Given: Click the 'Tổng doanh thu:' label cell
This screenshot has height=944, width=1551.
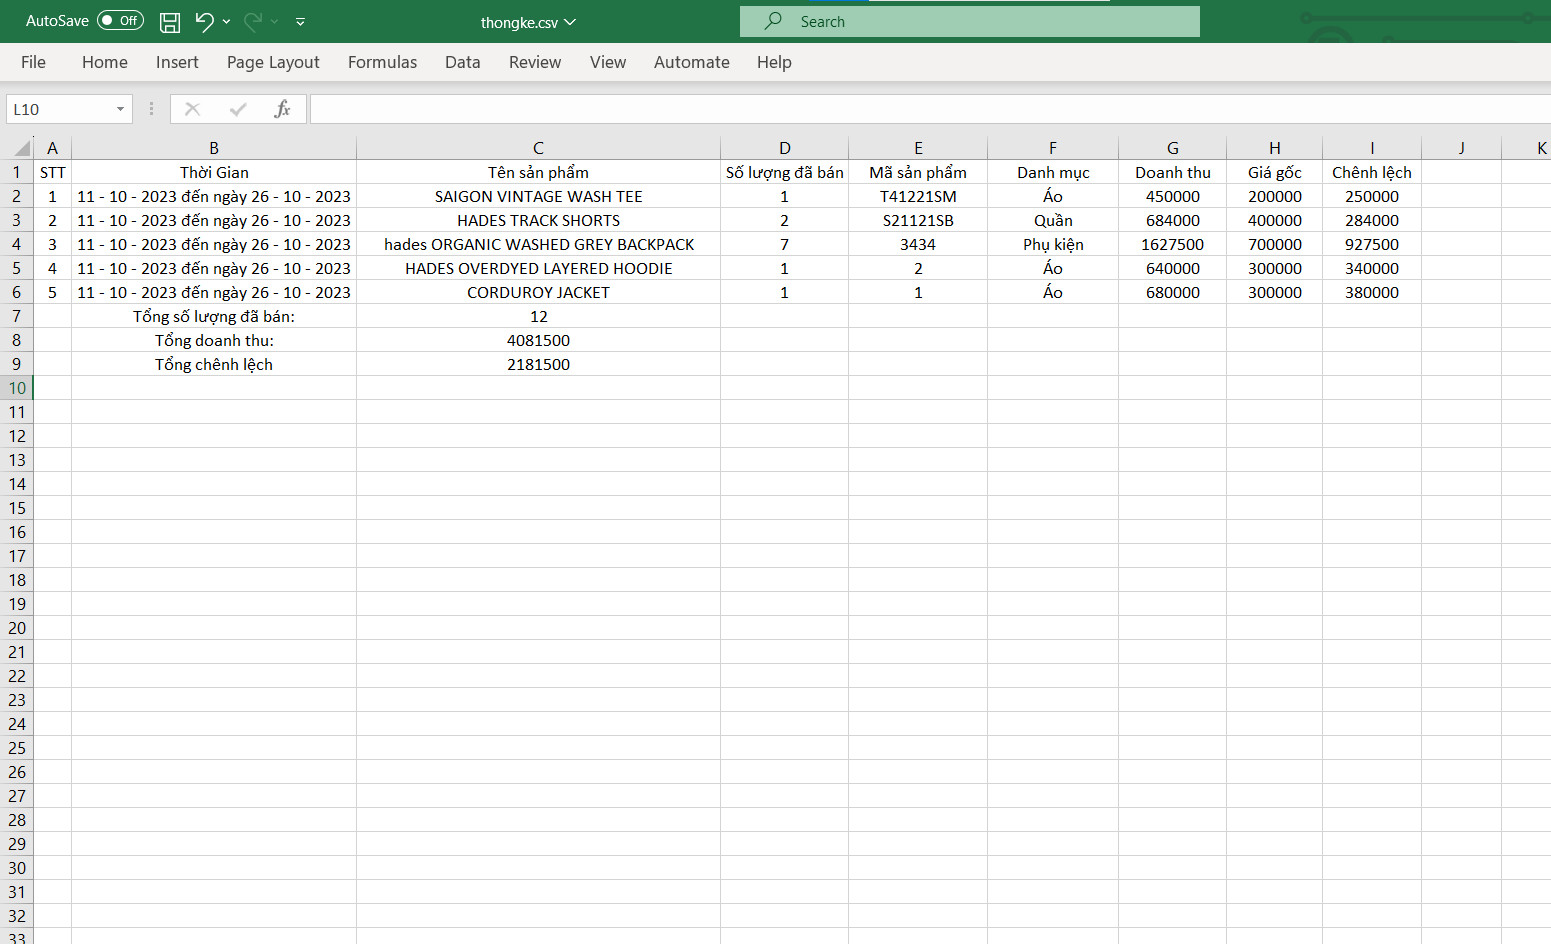Looking at the screenshot, I should coord(214,340).
